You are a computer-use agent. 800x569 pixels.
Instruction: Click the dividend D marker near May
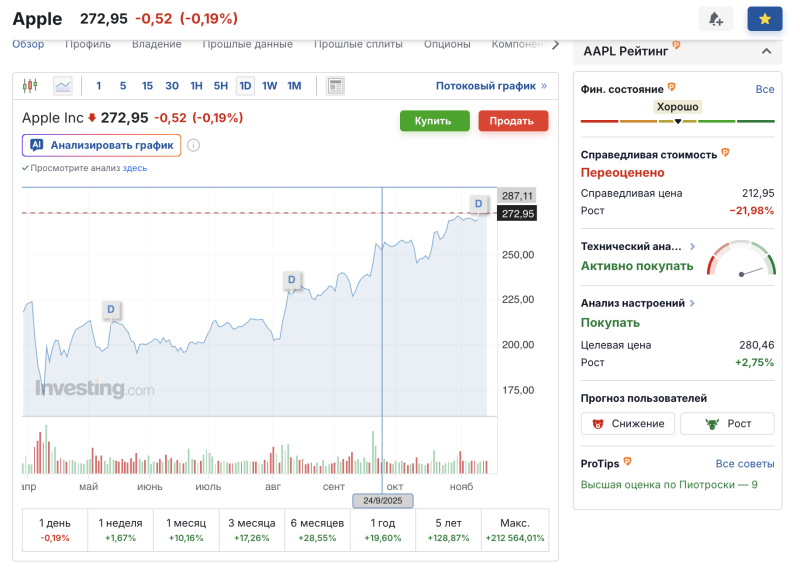coord(111,309)
